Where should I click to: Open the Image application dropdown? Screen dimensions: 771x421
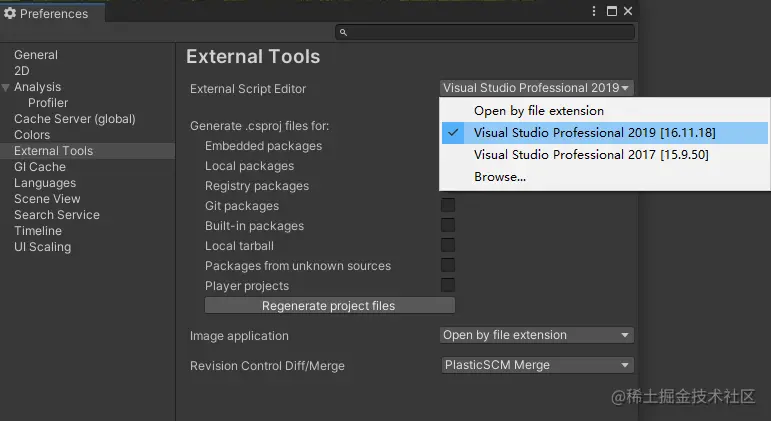point(536,335)
